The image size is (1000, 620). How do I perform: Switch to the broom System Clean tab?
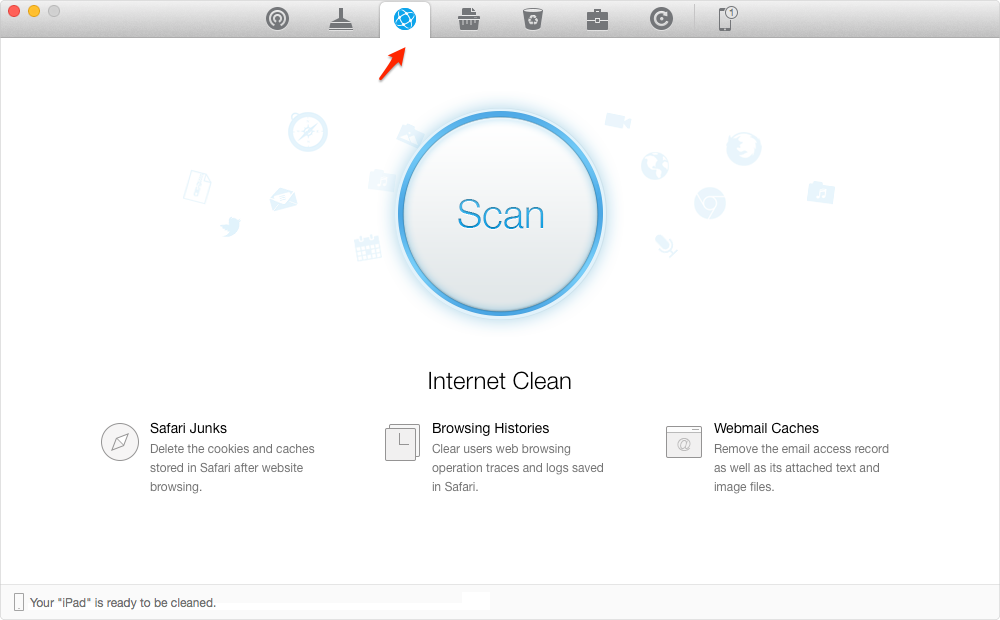341,19
